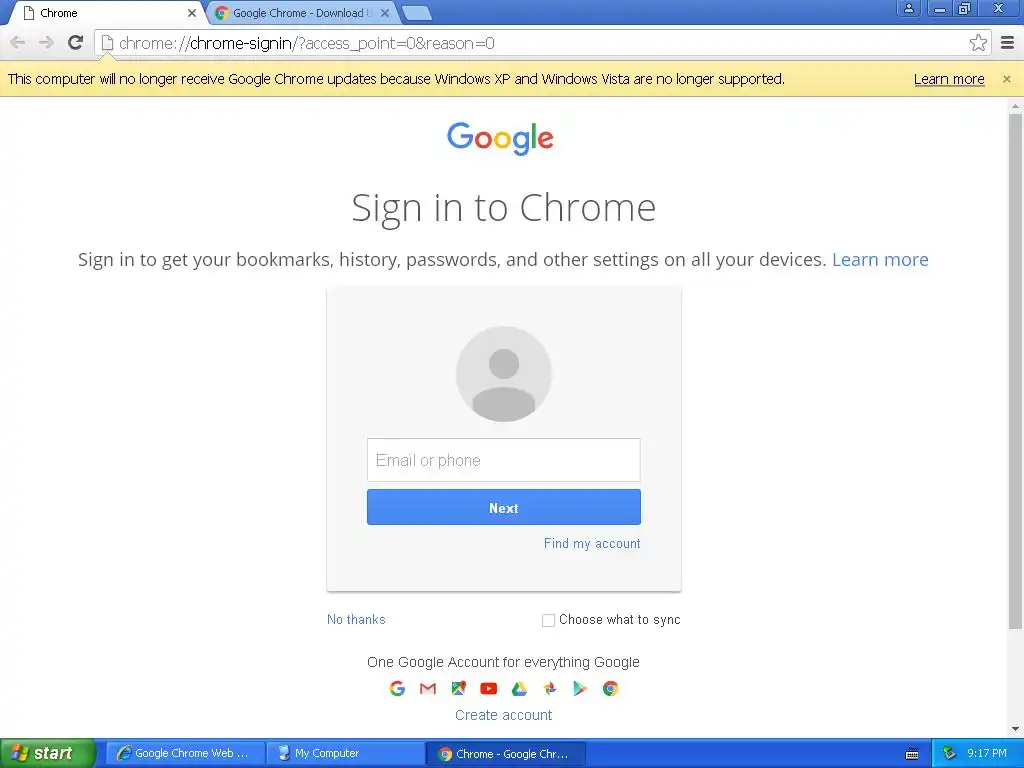Switch to Google Chrome Web taskbar item
Screen dimensions: 1024x768
point(185,753)
